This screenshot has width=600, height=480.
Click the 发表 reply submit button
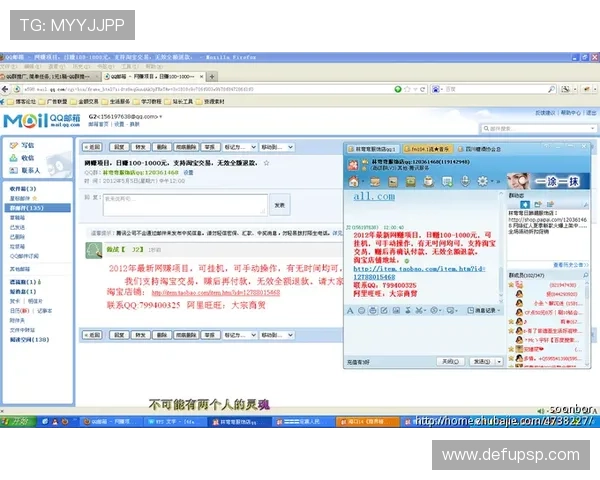pos(280,204)
